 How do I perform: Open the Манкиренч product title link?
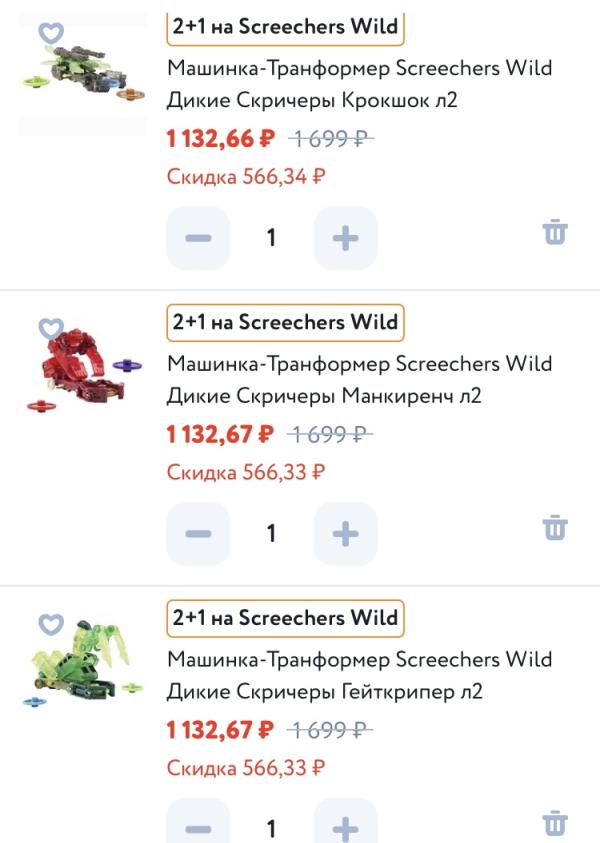tap(359, 379)
